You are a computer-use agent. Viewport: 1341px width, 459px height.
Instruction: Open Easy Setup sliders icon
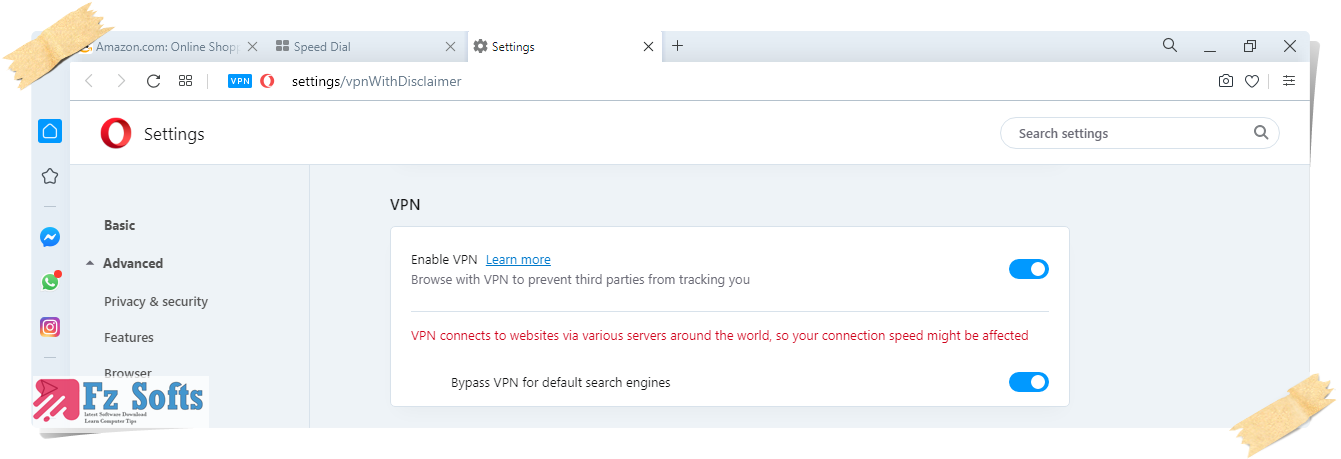point(1289,81)
